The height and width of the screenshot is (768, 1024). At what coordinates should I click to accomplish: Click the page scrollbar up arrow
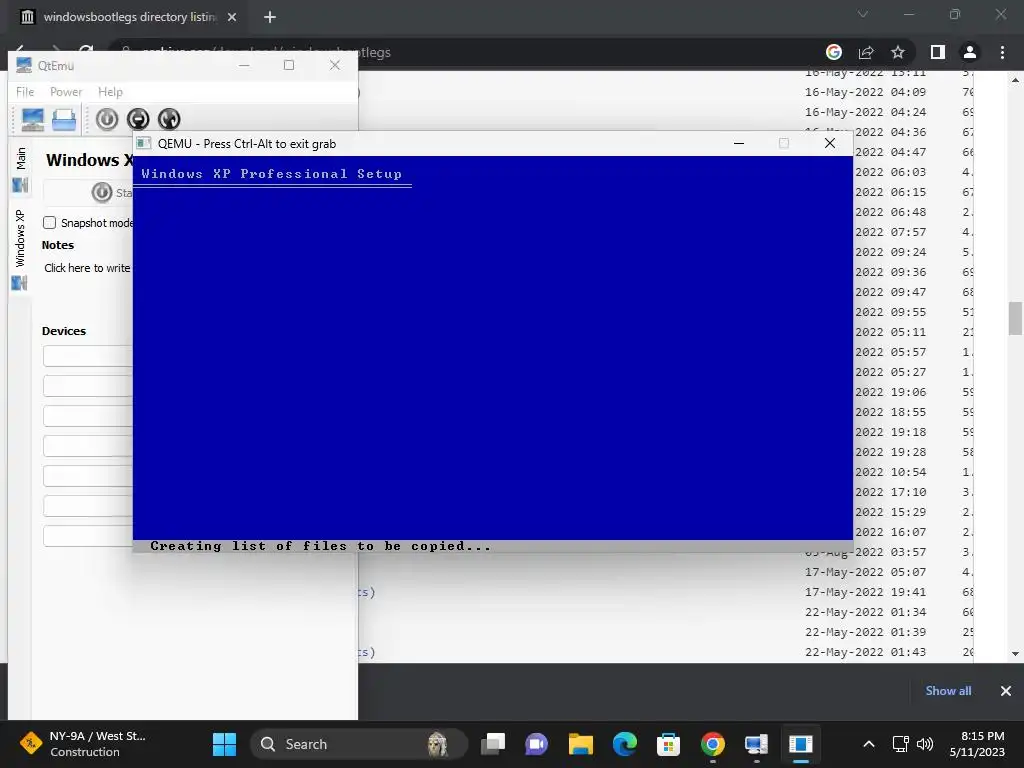coord(1015,80)
